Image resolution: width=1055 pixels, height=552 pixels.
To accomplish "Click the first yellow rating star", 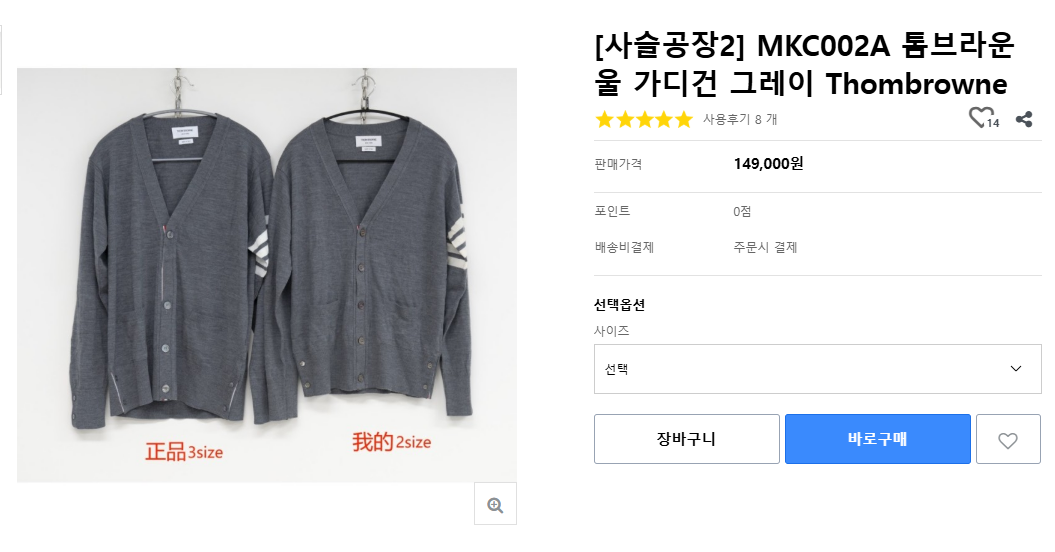I will (605, 120).
